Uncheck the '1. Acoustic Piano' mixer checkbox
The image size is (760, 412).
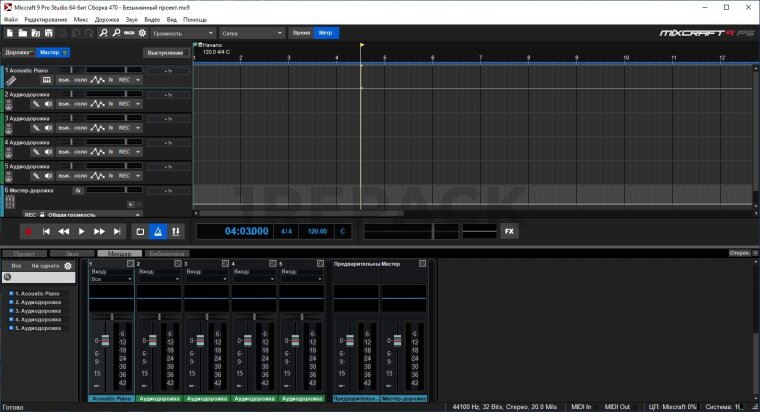pos(11,294)
